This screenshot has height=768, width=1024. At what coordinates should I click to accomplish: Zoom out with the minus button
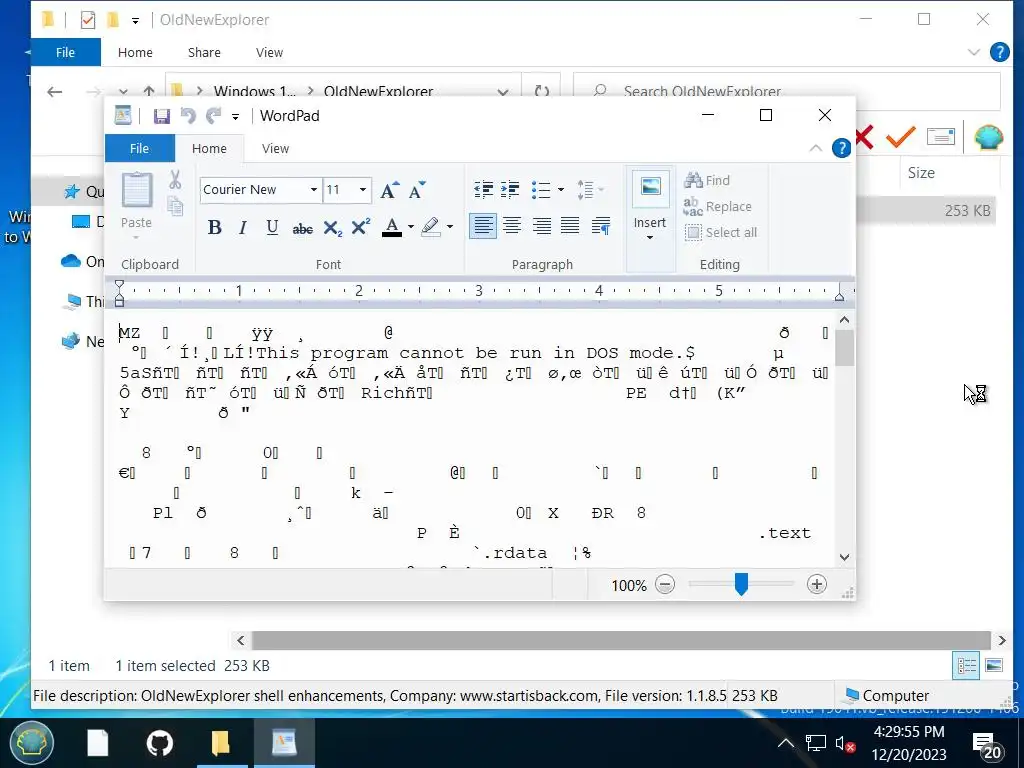665,584
